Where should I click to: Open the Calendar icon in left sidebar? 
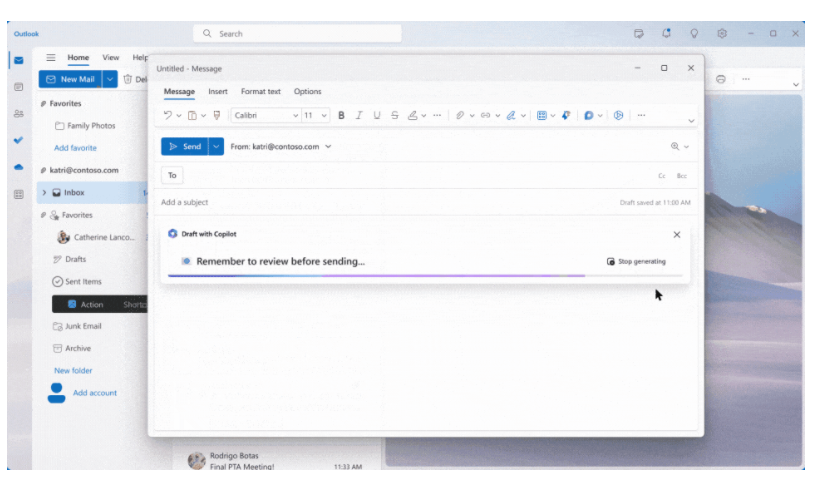pyautogui.click(x=18, y=87)
